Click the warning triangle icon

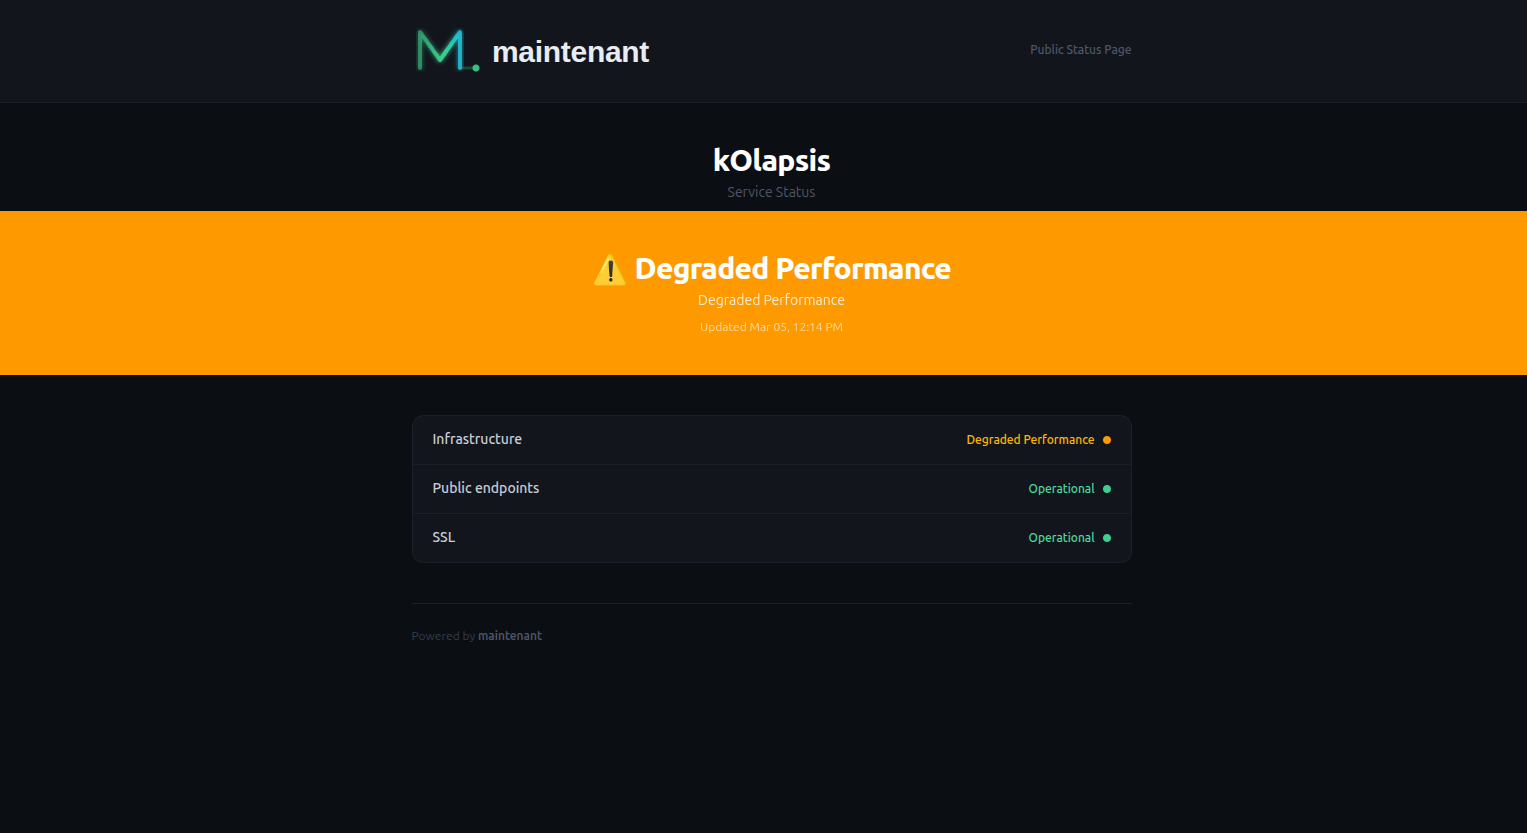coord(610,269)
